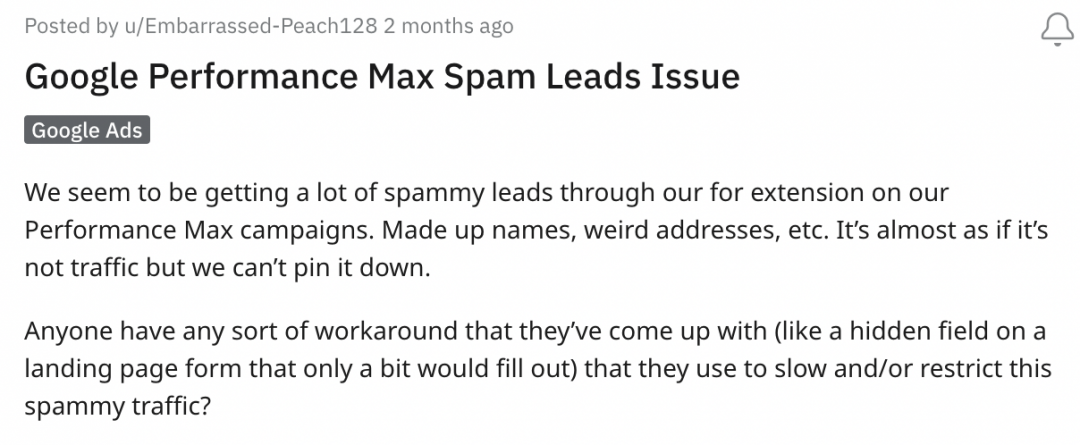
Task: Click the notification bell icon
Action: tap(1056, 29)
